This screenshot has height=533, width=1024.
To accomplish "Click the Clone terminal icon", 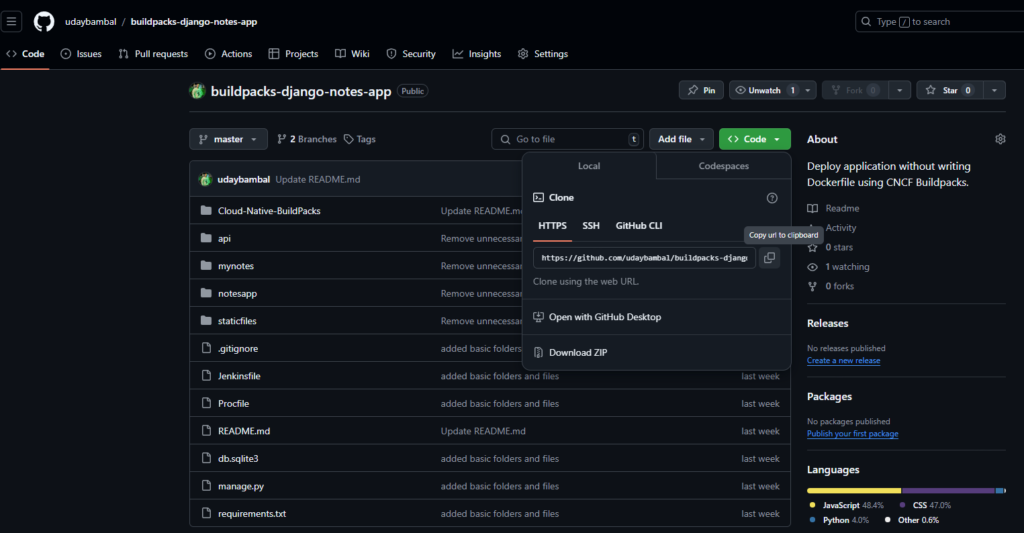I will [538, 197].
